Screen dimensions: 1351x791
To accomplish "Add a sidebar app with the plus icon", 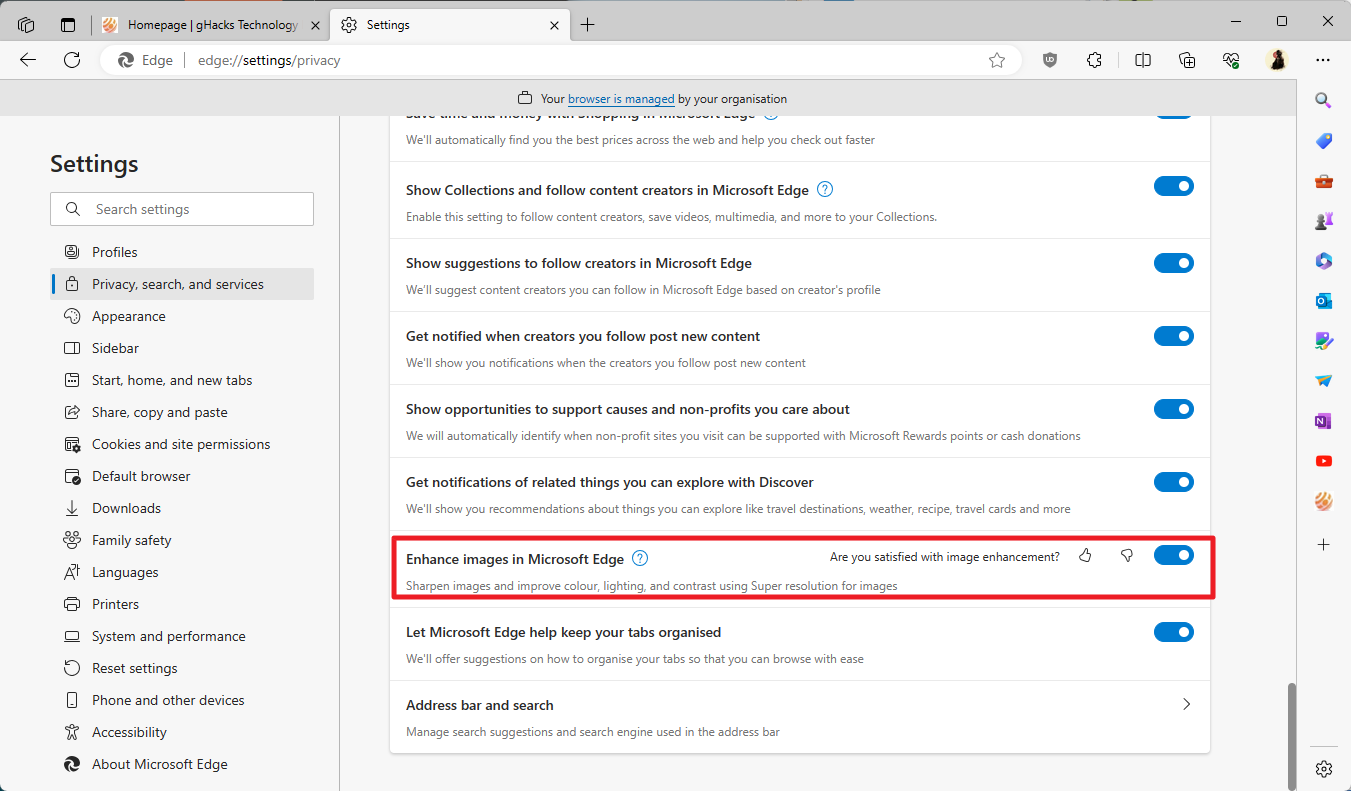I will coord(1324,544).
